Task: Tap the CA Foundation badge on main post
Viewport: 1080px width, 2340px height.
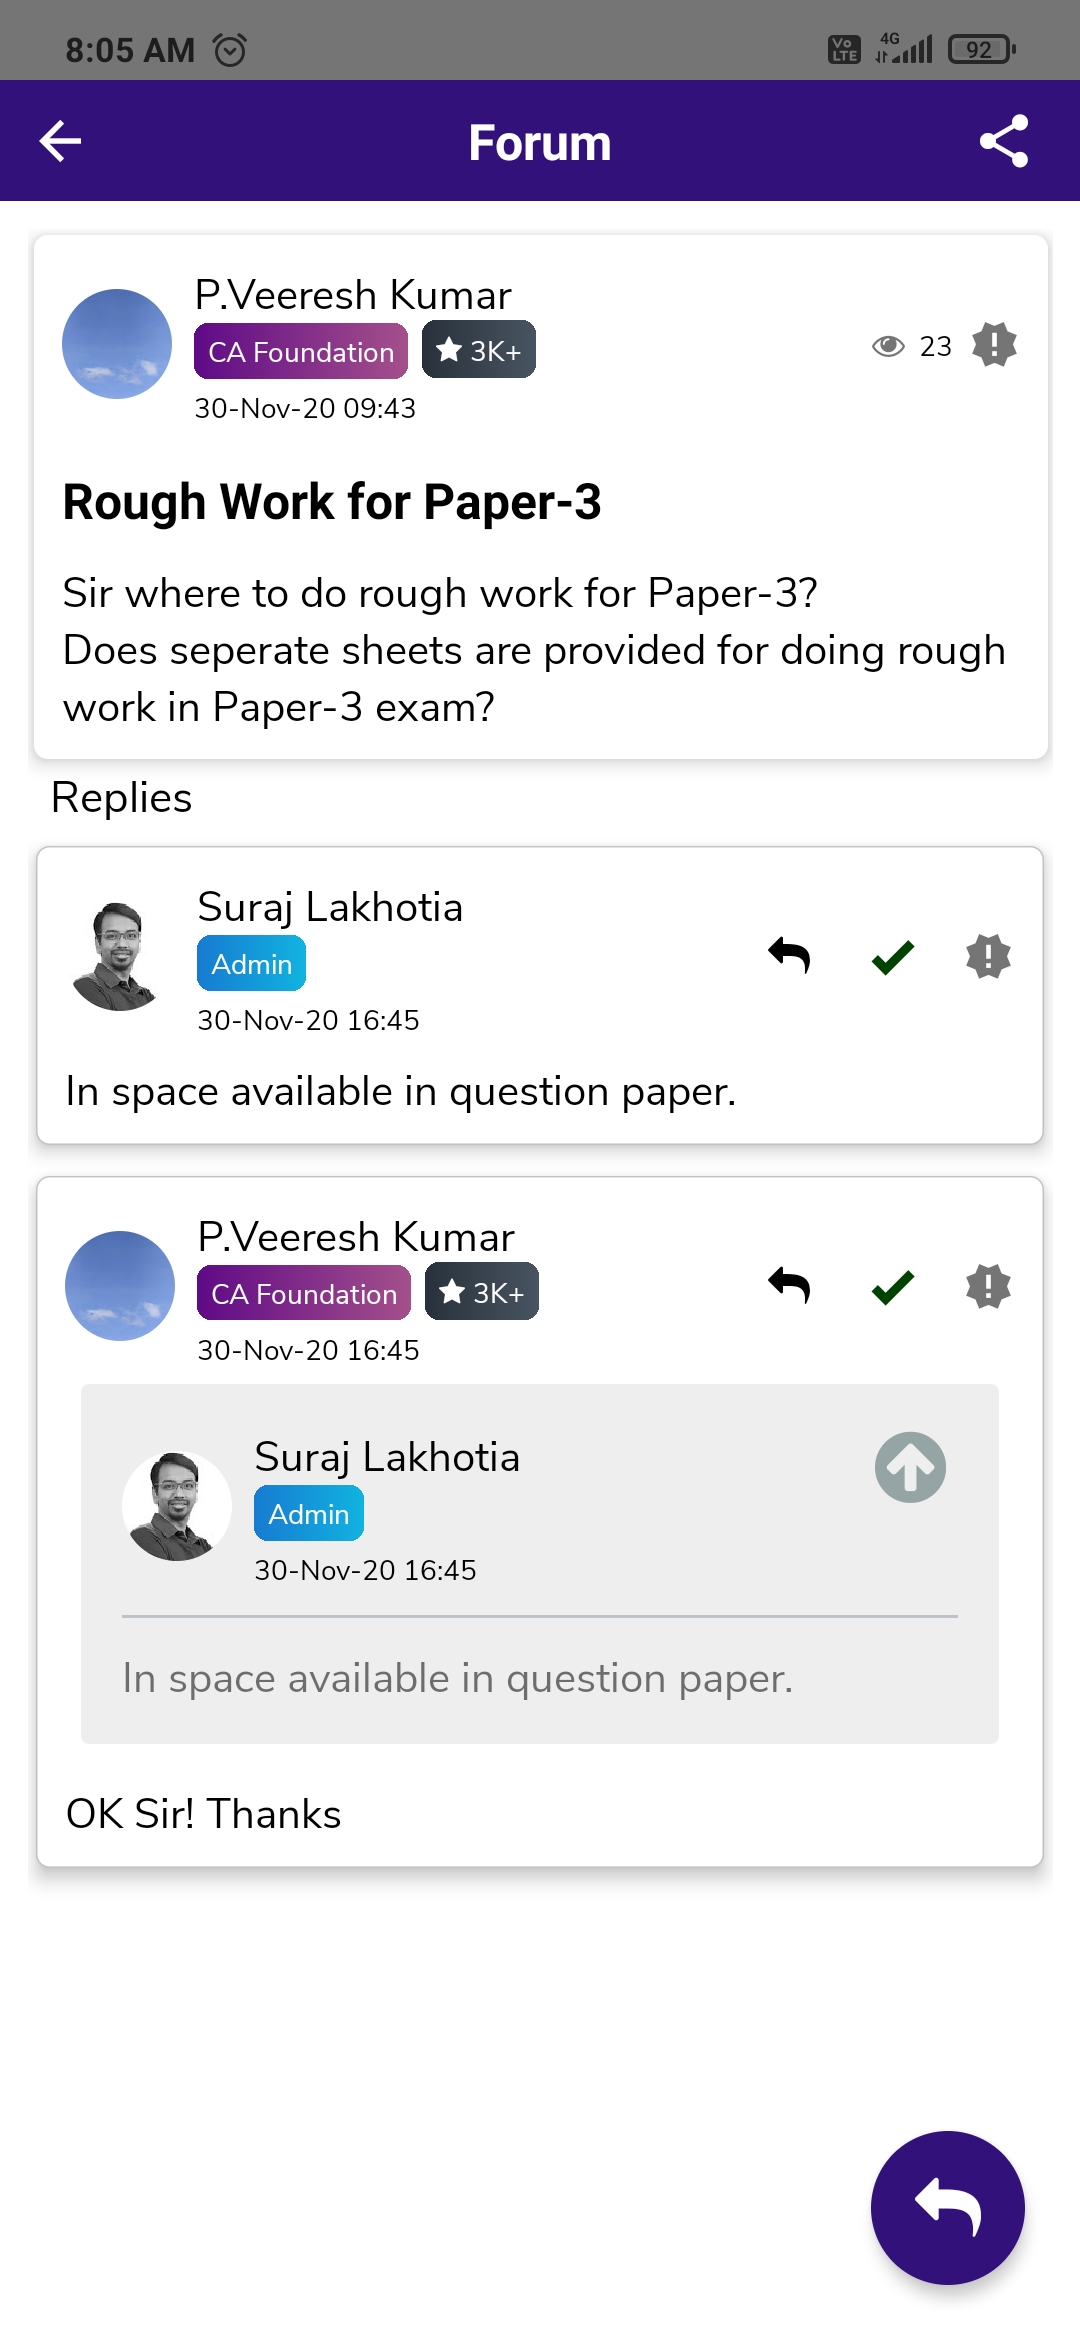Action: pos(301,351)
